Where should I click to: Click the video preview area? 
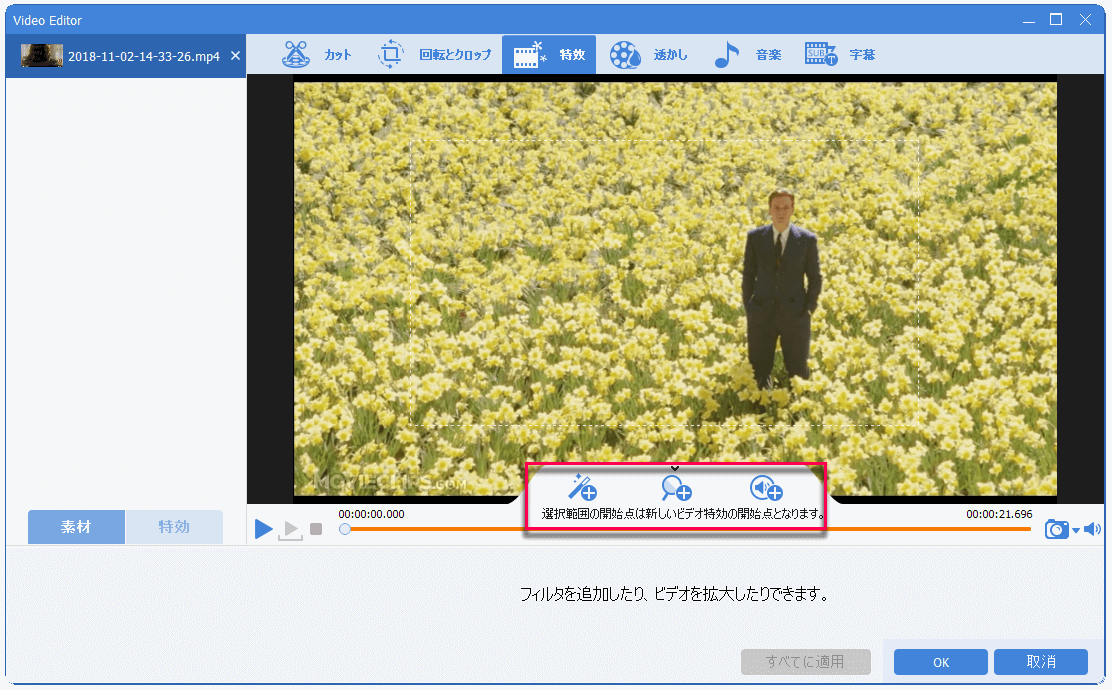tap(675, 289)
